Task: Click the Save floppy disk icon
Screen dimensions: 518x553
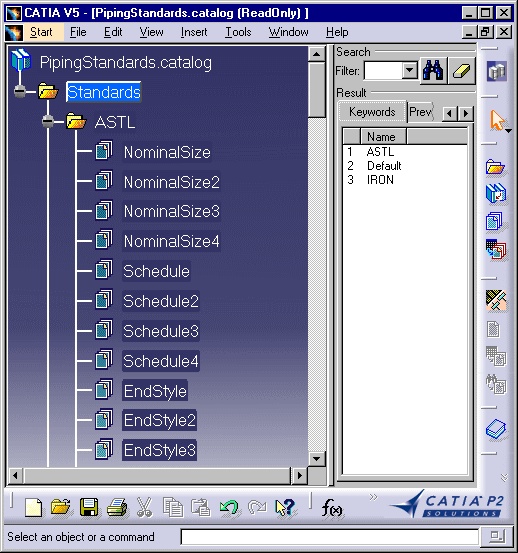Action: [x=89, y=507]
